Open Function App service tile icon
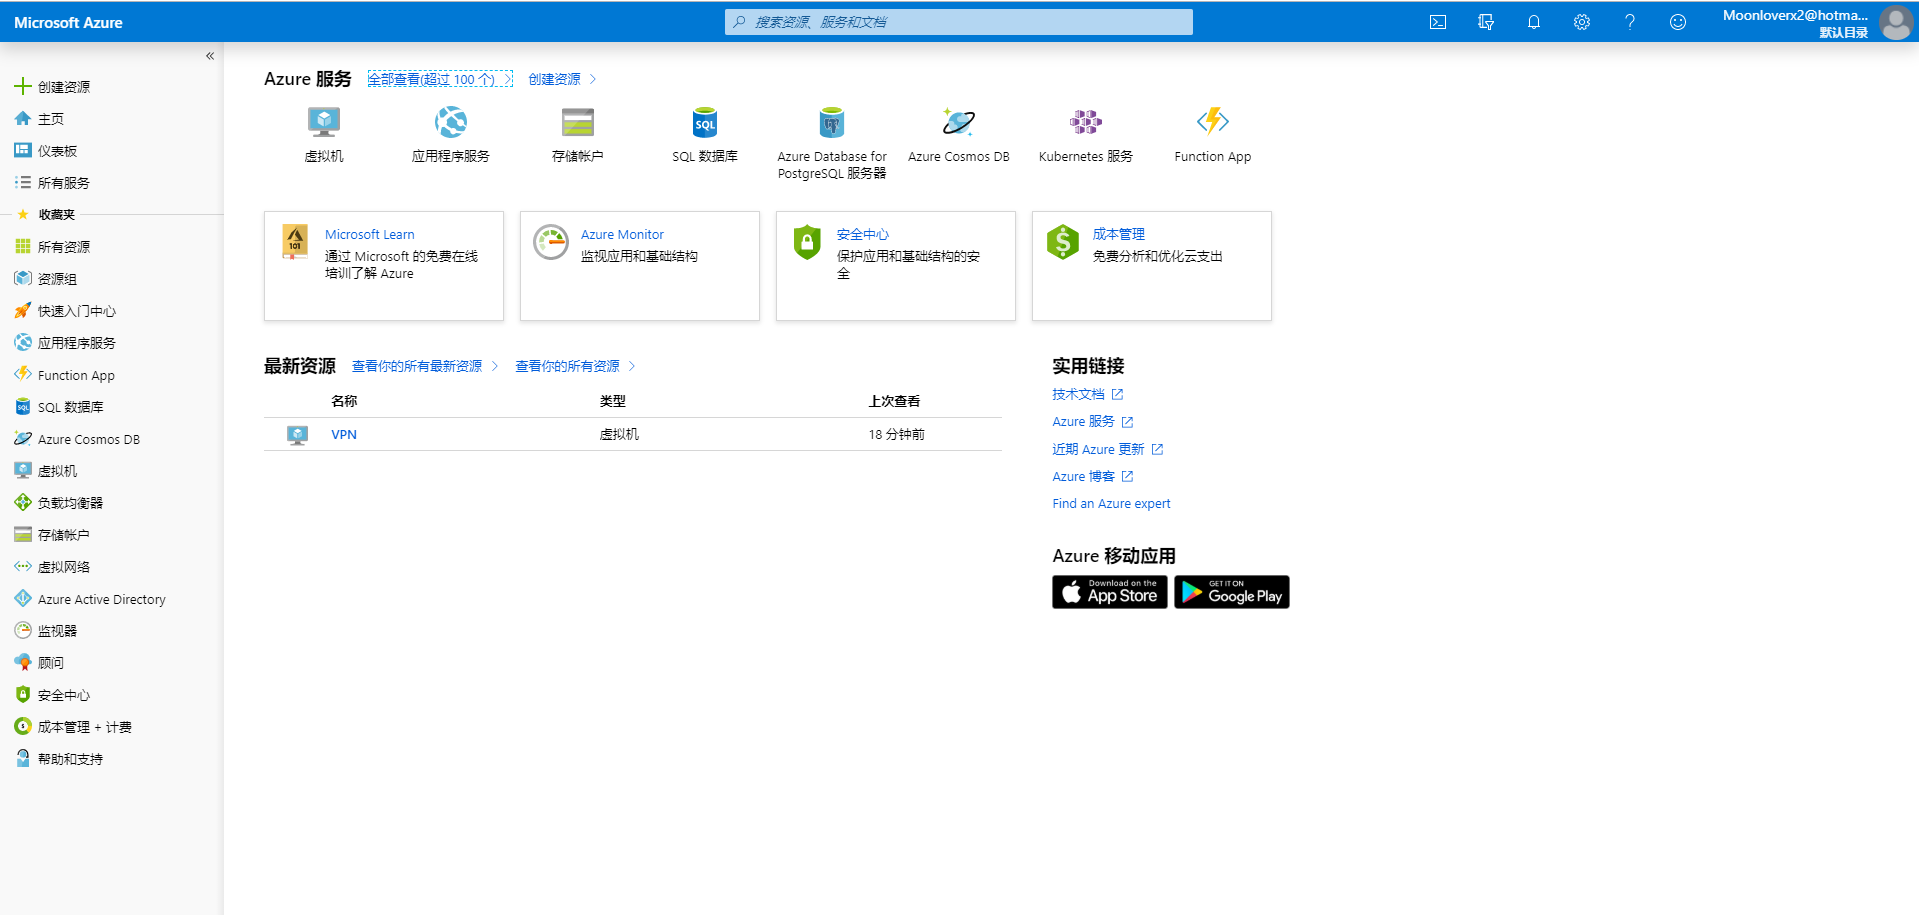Screen dimensions: 1919x915 [x=1213, y=122]
